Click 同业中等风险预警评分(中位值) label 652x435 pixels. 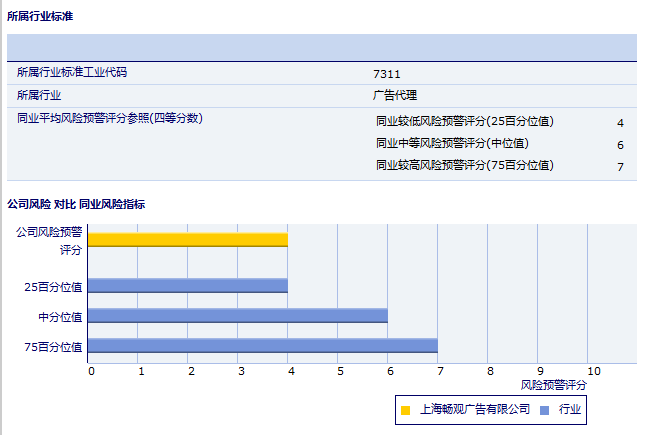point(452,143)
